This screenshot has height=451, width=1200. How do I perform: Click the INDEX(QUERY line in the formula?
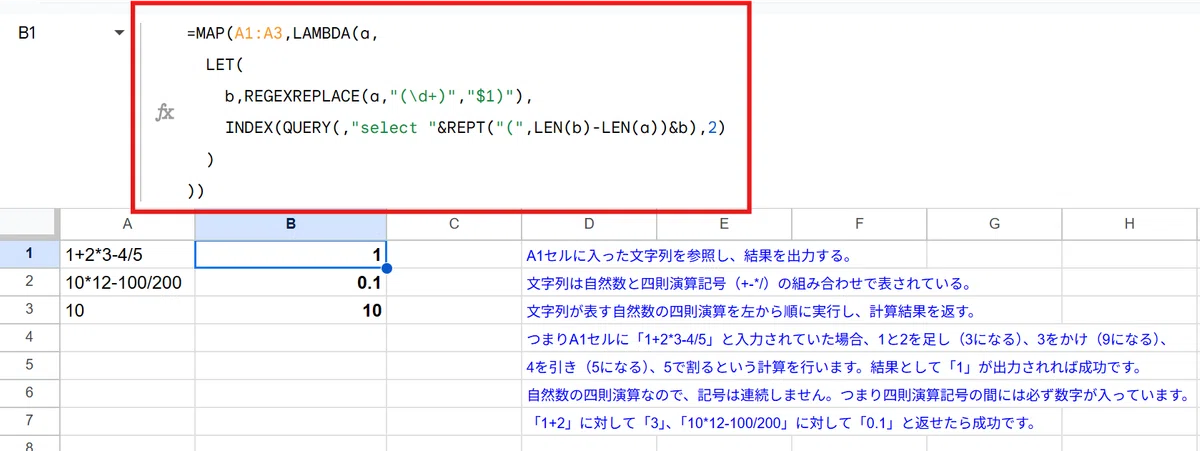point(474,128)
